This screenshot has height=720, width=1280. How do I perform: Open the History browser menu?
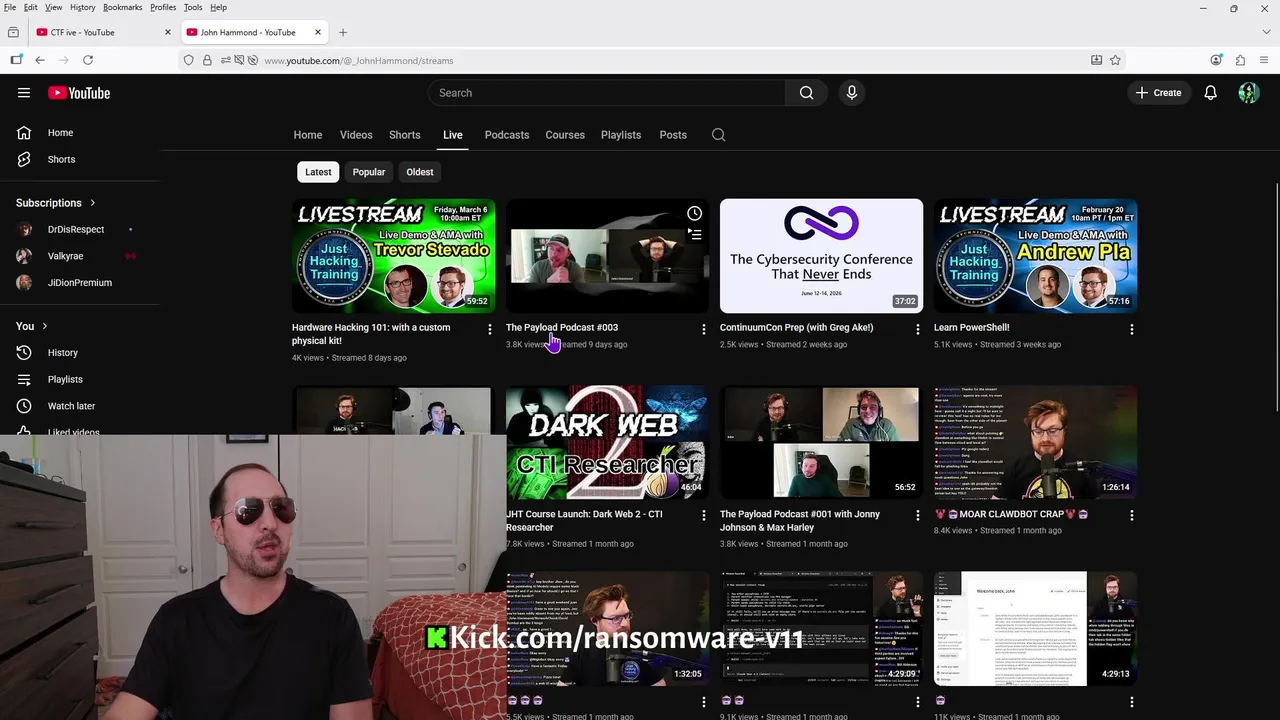(x=83, y=7)
